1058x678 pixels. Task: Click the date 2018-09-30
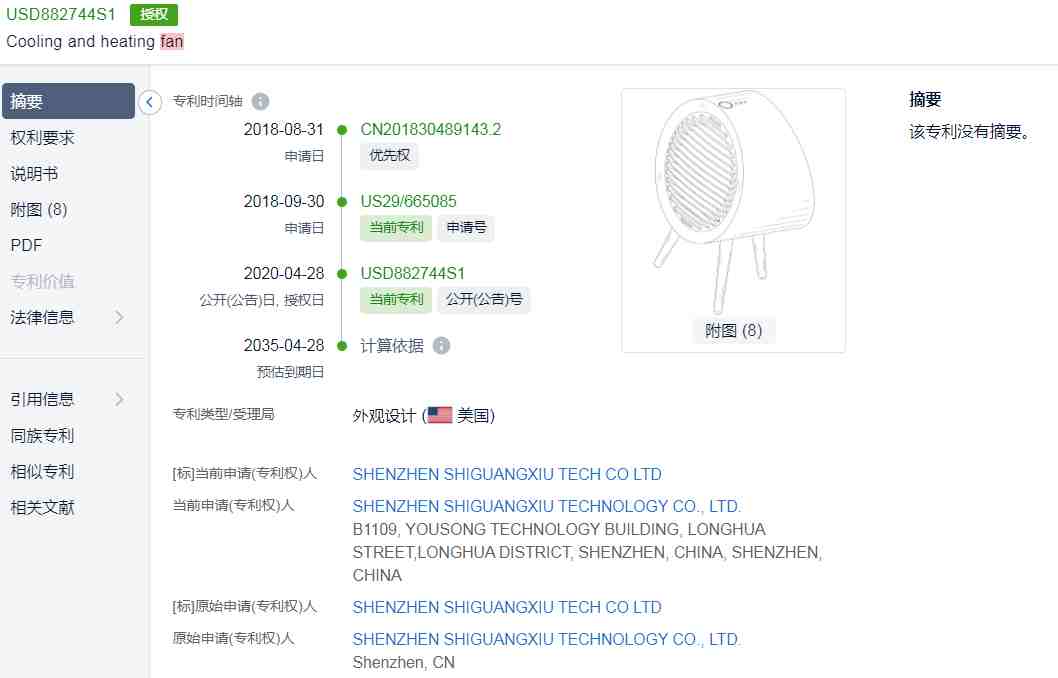283,202
